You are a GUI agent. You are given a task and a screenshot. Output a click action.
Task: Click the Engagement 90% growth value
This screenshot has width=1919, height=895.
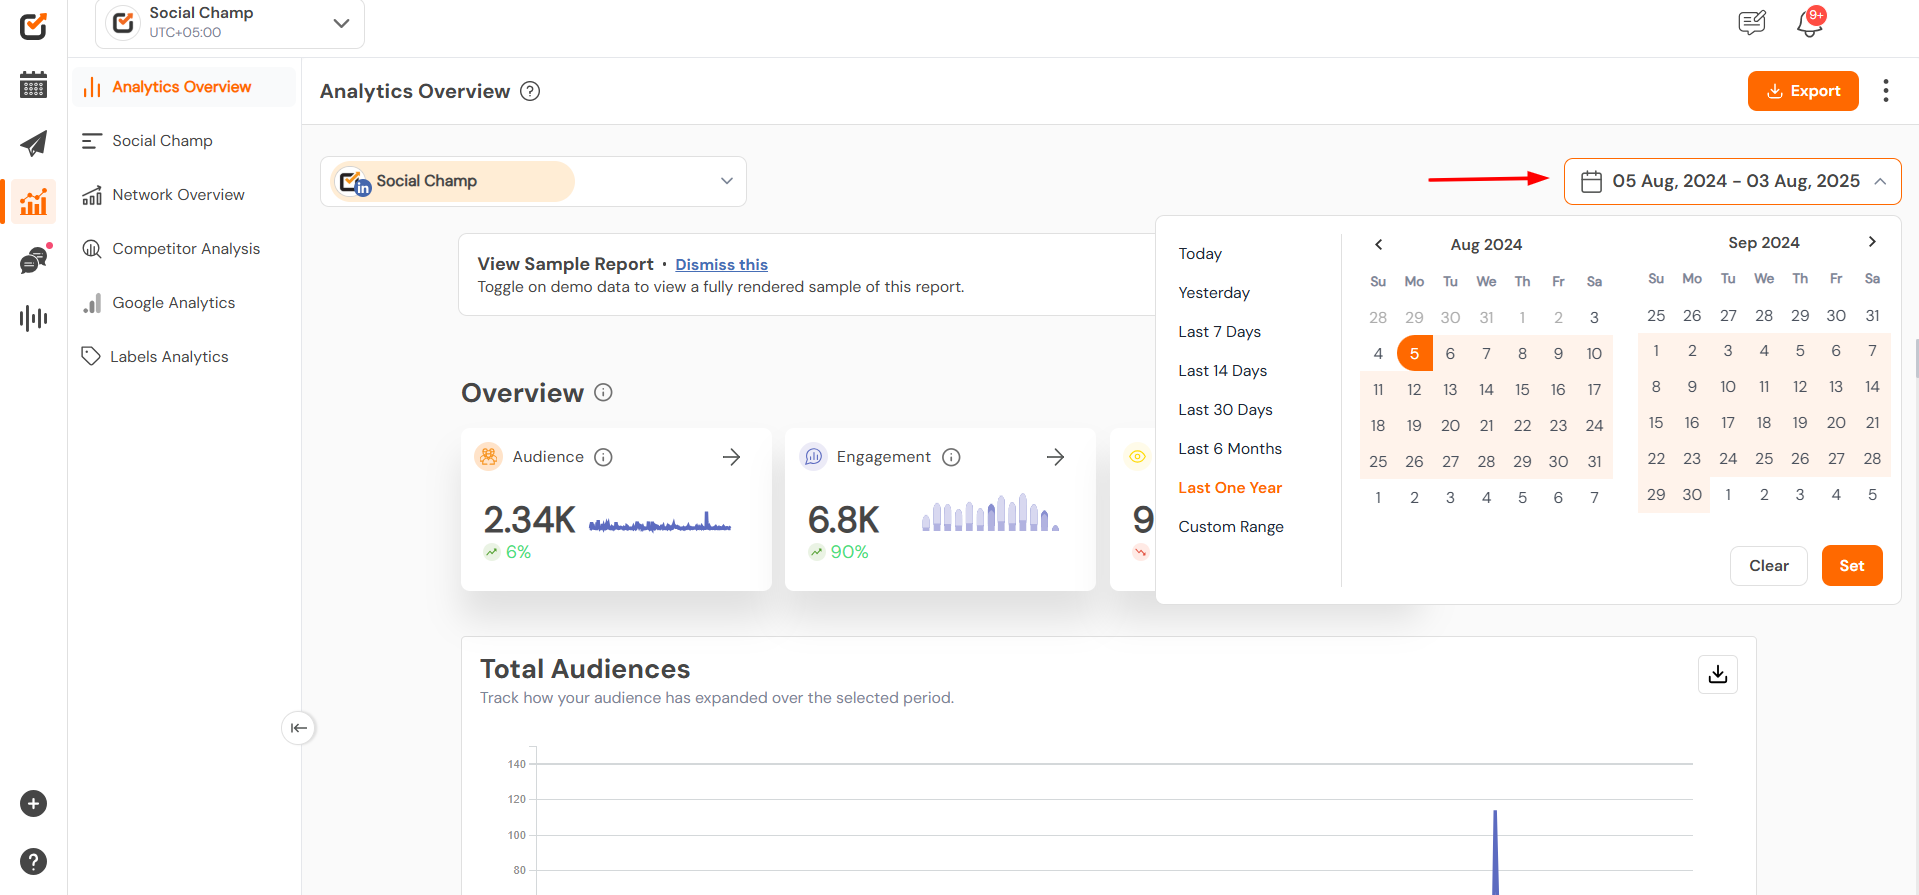coord(849,552)
